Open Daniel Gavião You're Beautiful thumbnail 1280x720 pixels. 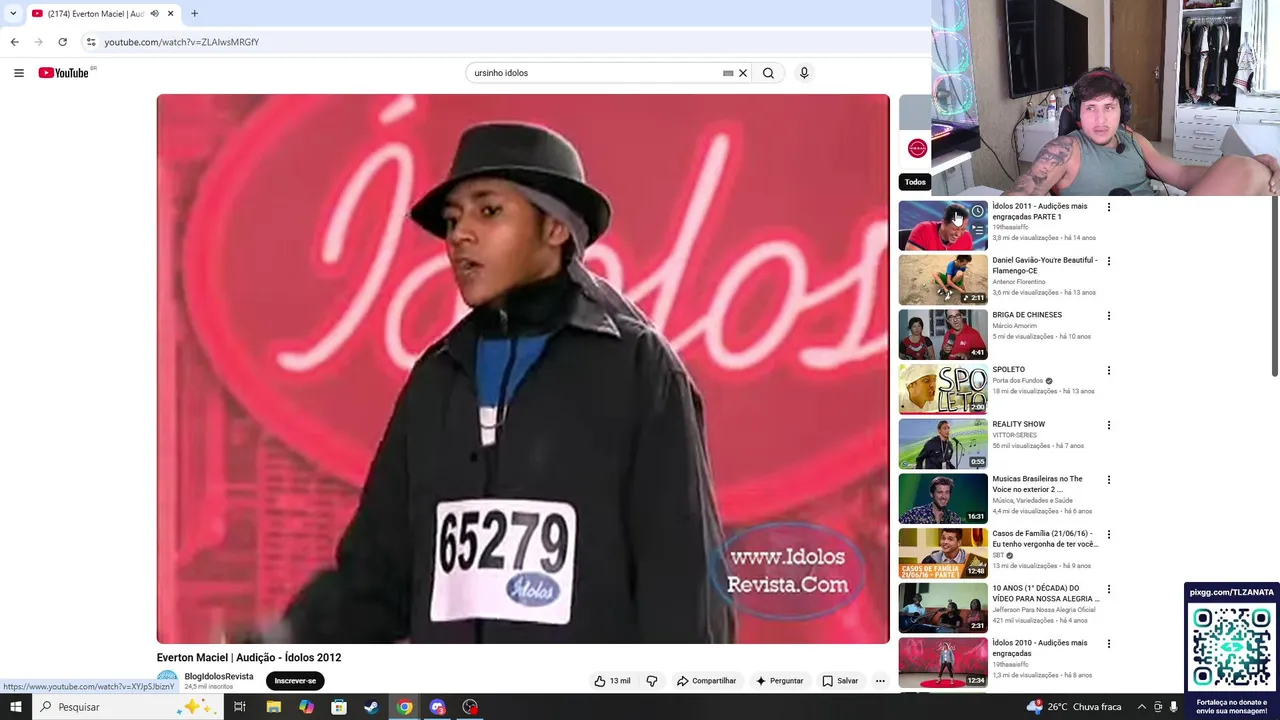pyautogui.click(x=943, y=280)
